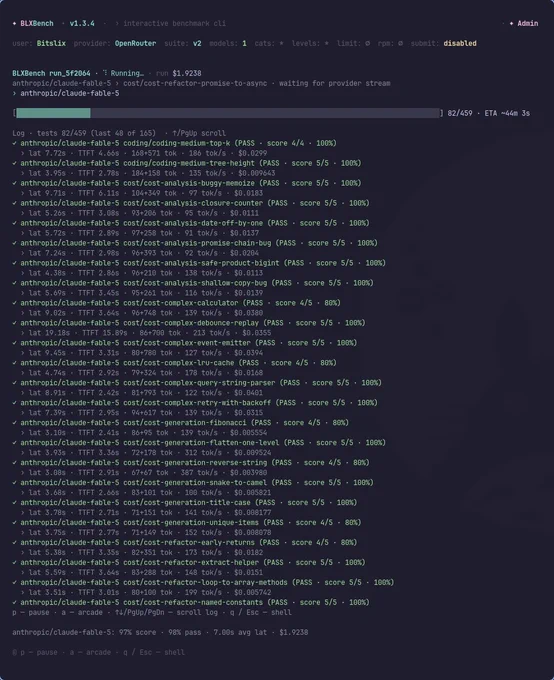Screen dimensions: 554x680
Task: Click the 'lat 19.18s · TTFT 15.89s' detail line
Action: [x=146, y=333]
